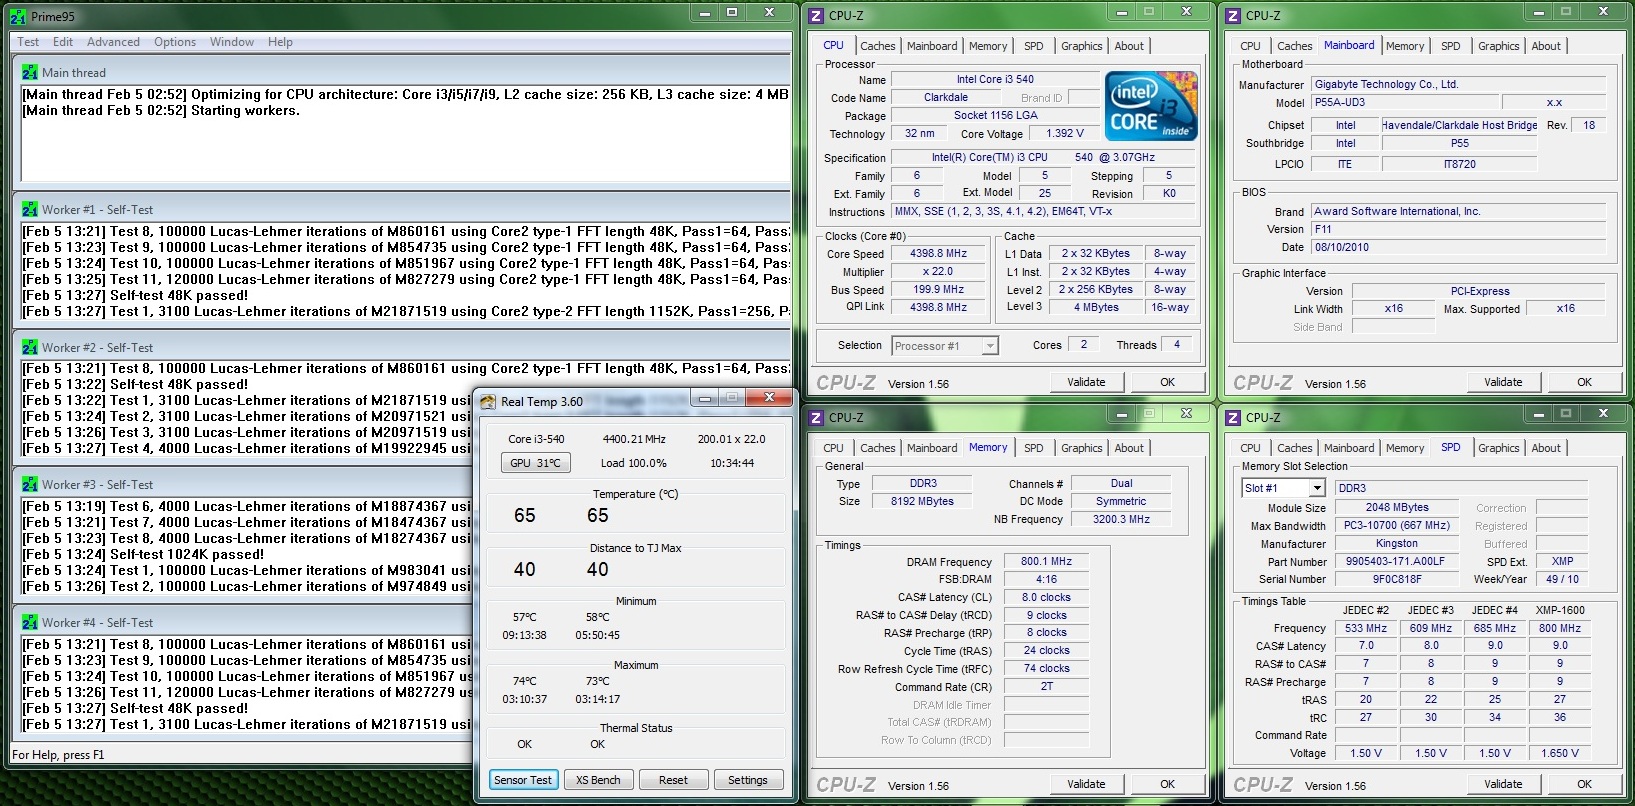This screenshot has width=1635, height=806.
Task: Click the Worker #1 Self-Test icon
Action: [30, 210]
